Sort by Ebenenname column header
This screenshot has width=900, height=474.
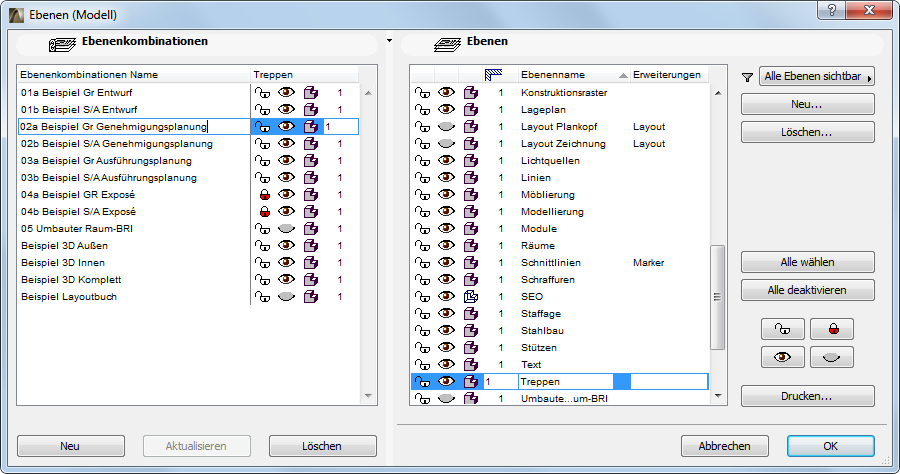click(x=573, y=75)
